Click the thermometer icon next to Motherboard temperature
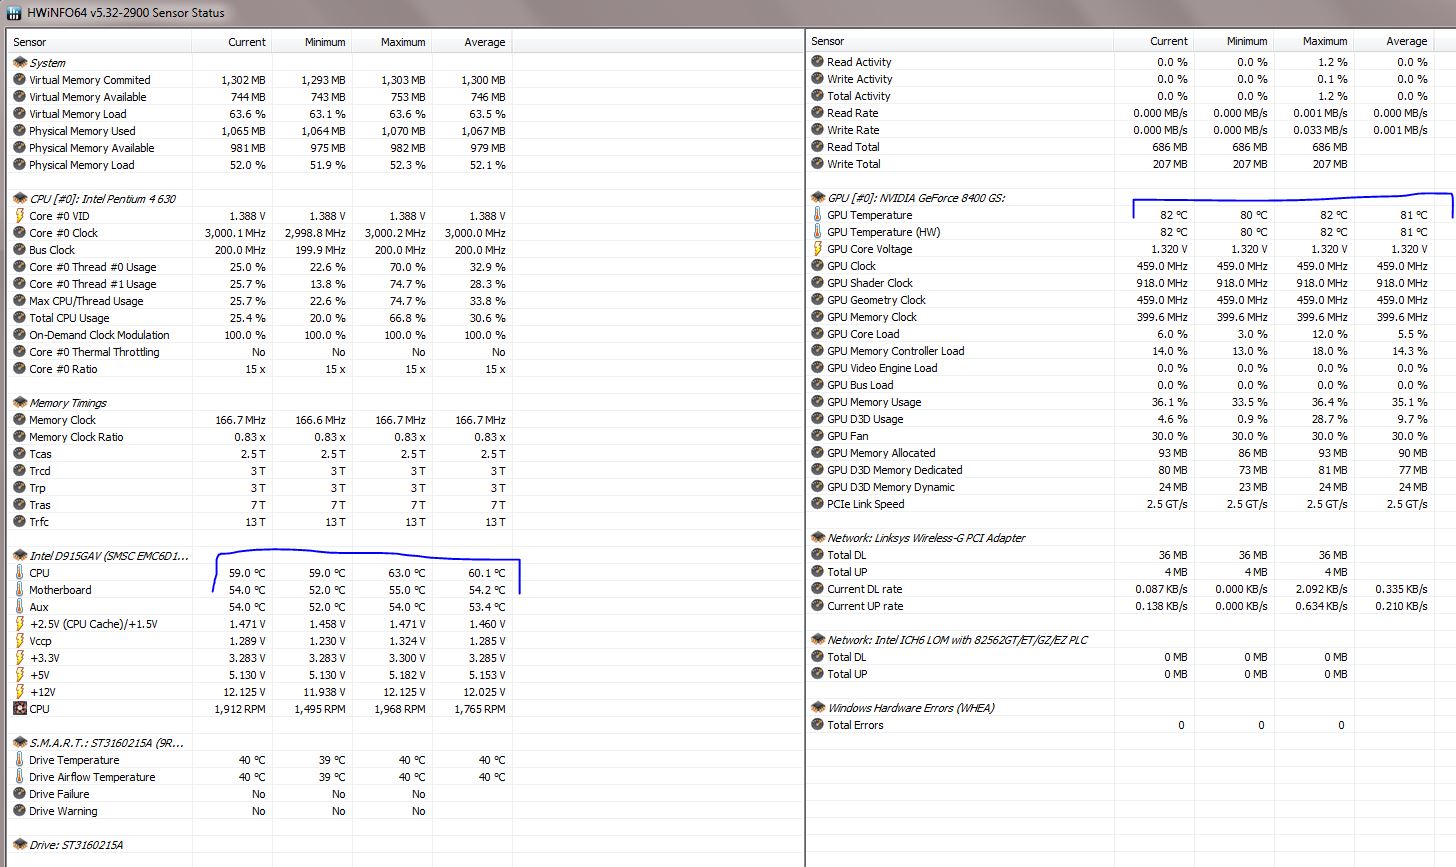 pyautogui.click(x=19, y=590)
